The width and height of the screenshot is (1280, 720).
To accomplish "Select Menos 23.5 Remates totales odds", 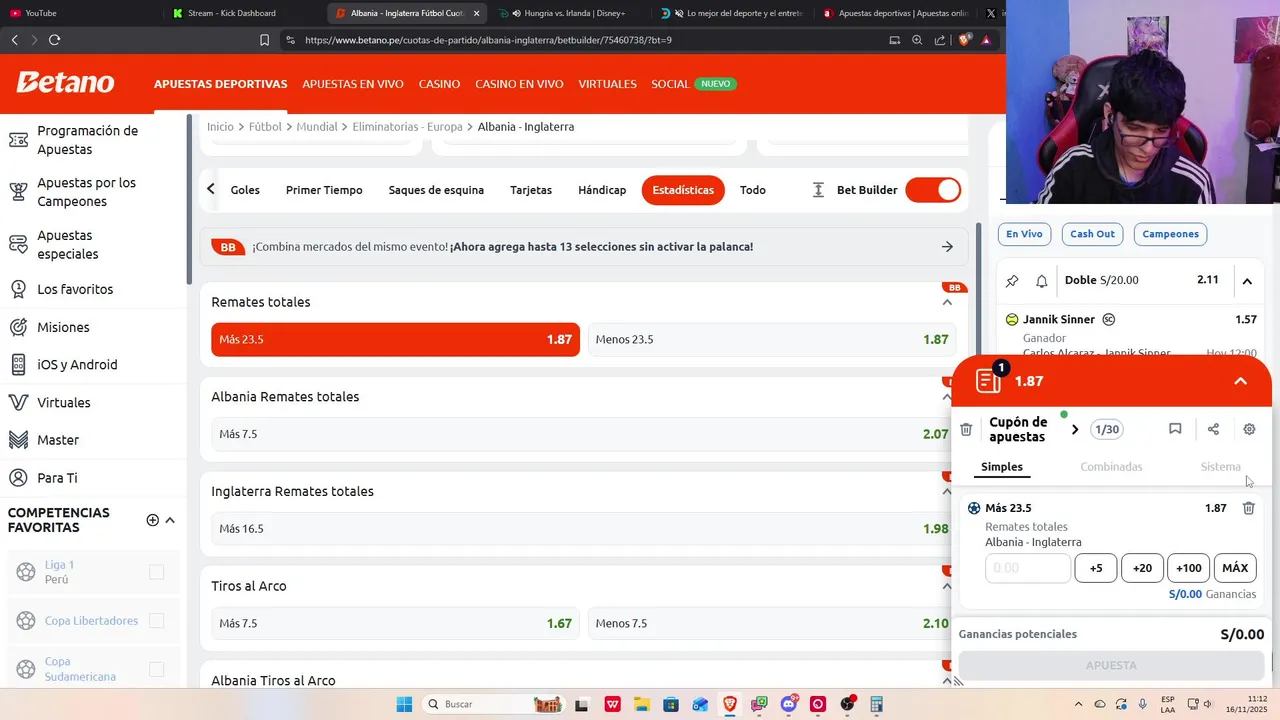I will tap(771, 339).
